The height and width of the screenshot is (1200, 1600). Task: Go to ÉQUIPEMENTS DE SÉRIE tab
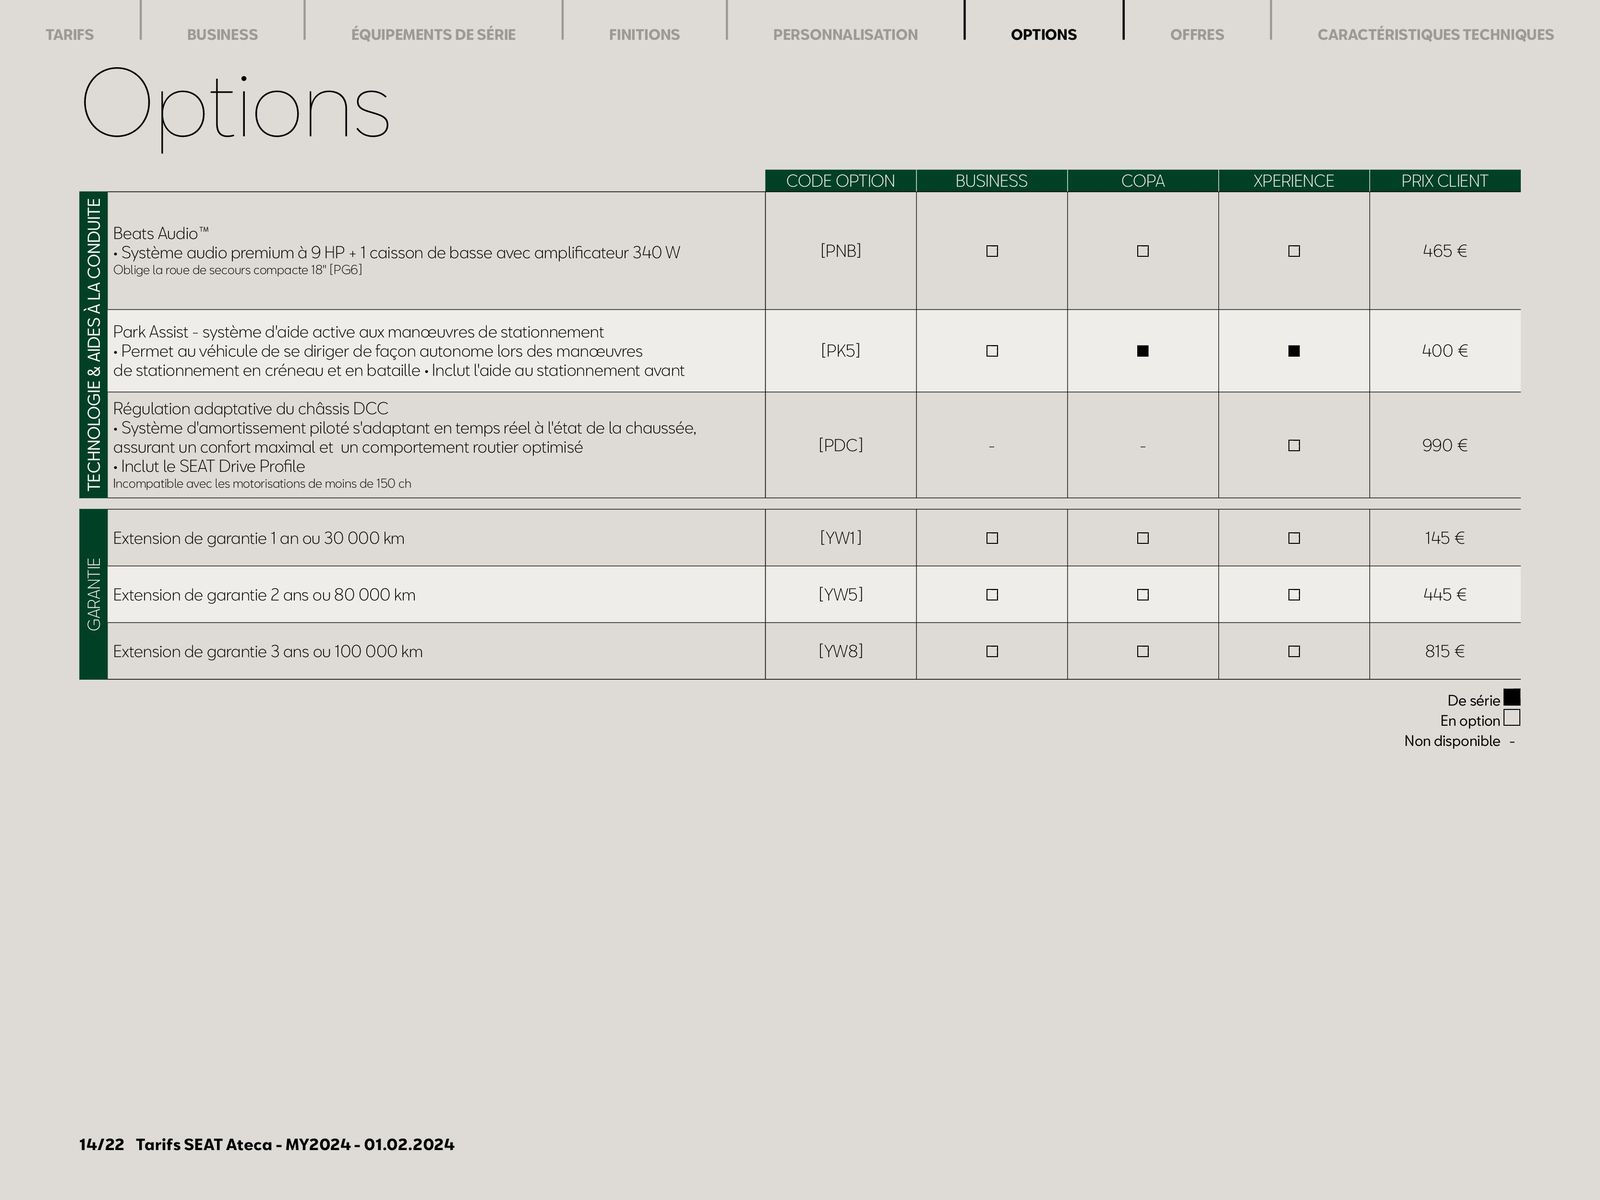433,34
